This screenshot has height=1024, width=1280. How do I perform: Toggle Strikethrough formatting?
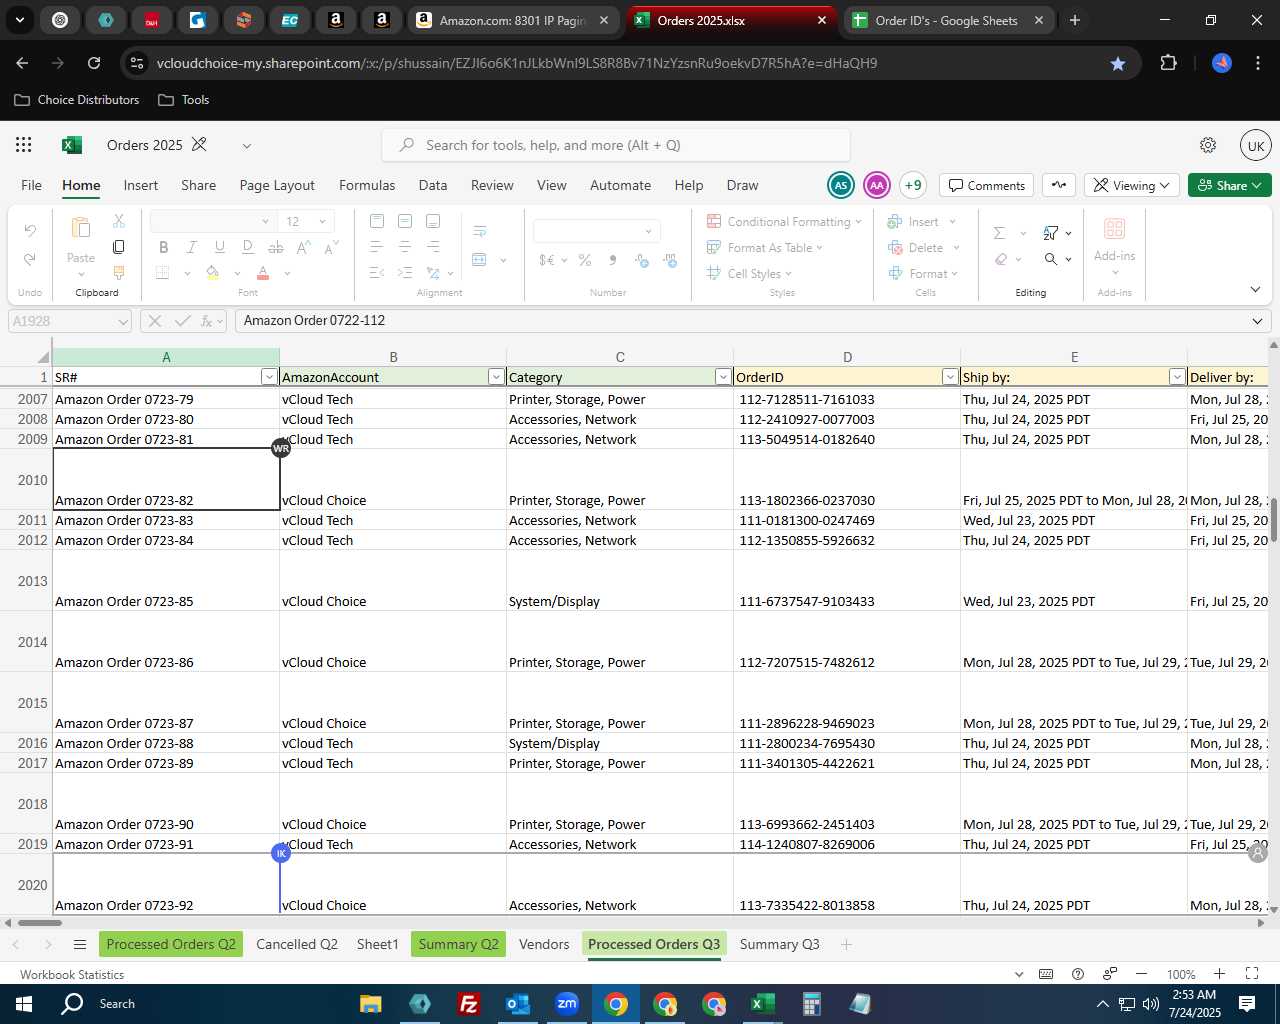(x=276, y=247)
